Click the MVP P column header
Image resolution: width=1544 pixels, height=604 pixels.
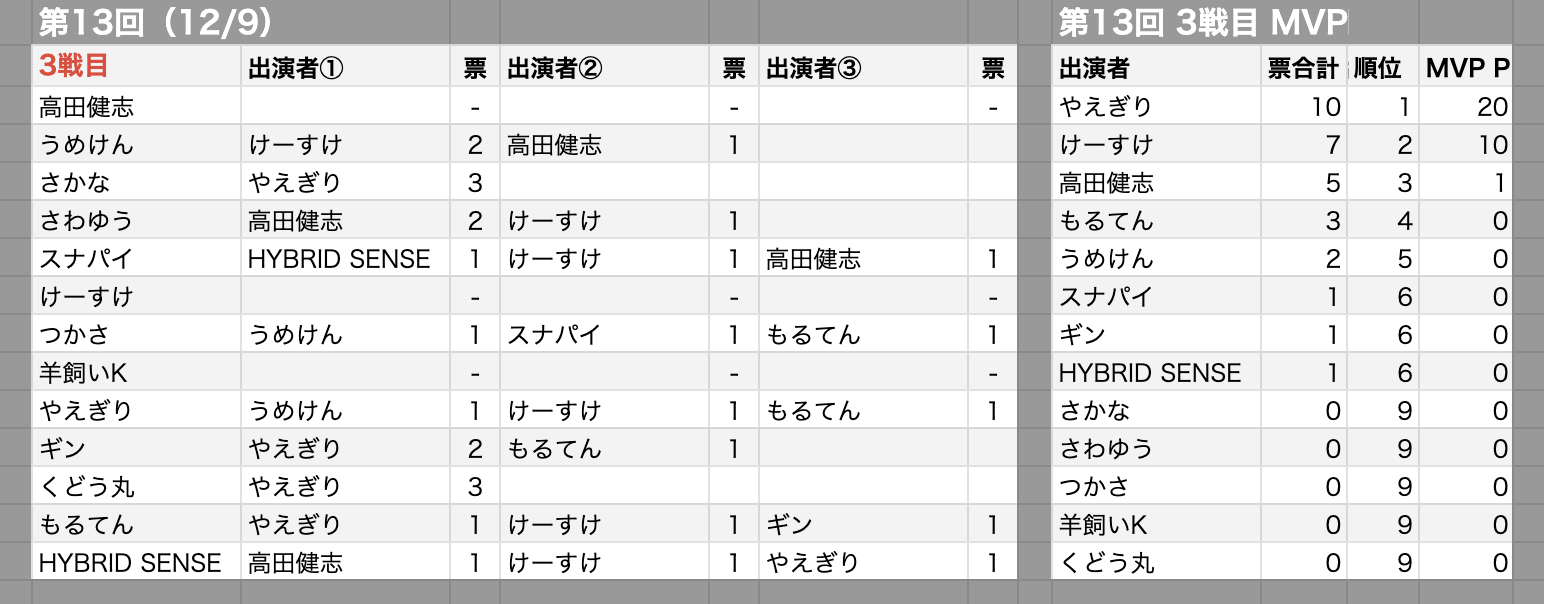pos(1467,68)
